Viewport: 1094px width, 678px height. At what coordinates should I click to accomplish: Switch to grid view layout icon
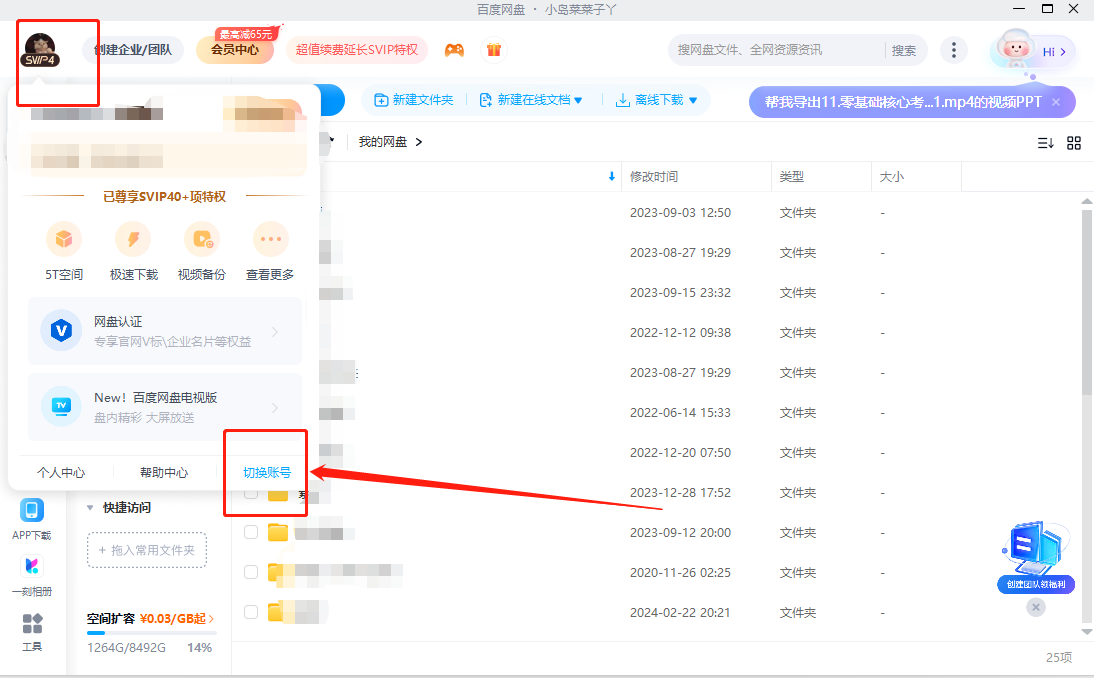pyautogui.click(x=1074, y=143)
